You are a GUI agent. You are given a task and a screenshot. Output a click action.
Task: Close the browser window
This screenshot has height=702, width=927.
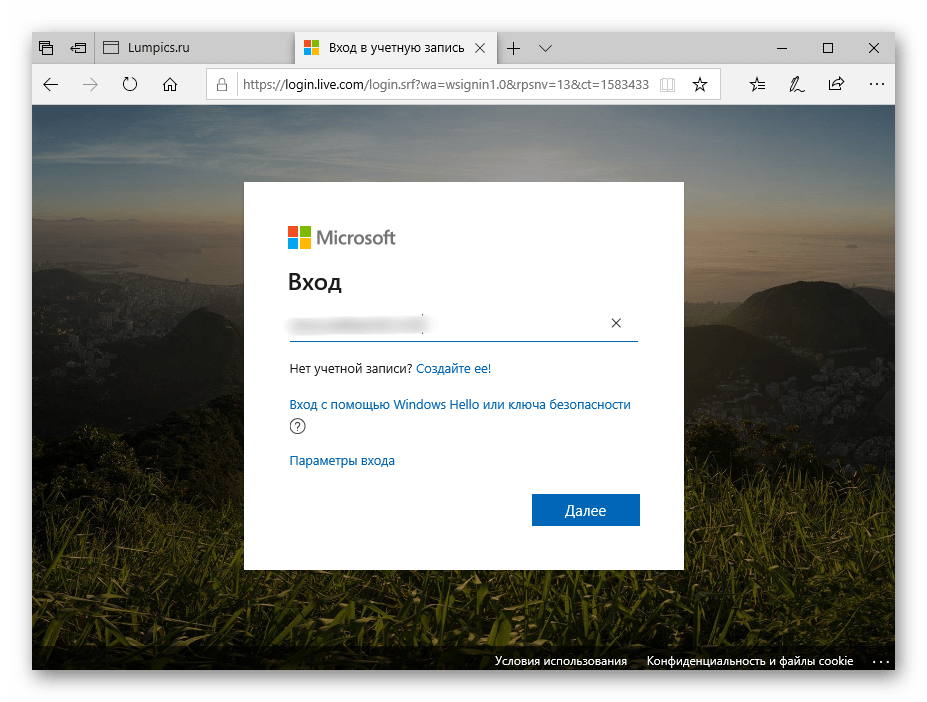coord(874,48)
